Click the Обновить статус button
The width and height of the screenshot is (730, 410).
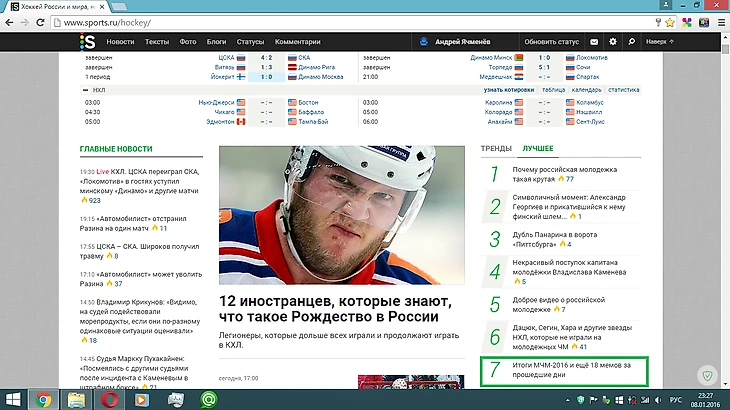point(551,42)
